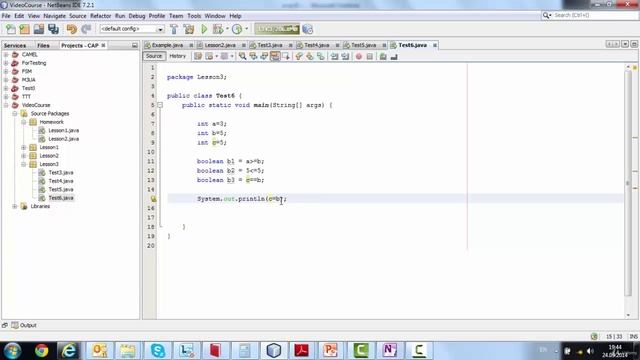
Task: Click the Shift Line Left icon
Action: (334, 56)
